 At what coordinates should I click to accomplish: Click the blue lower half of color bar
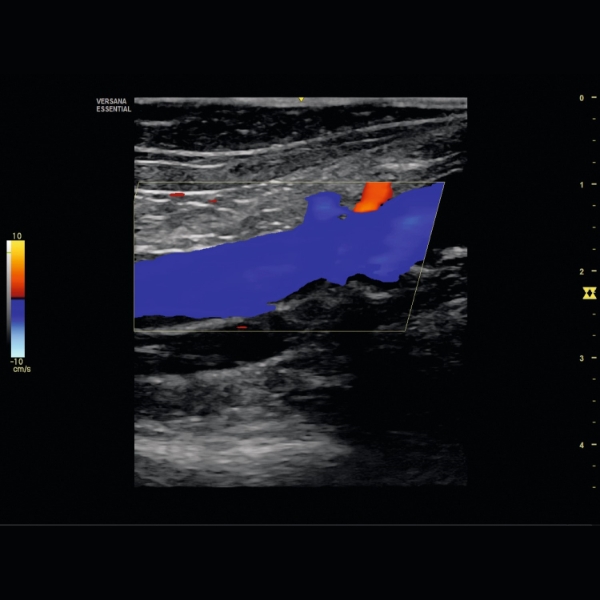tap(18, 326)
